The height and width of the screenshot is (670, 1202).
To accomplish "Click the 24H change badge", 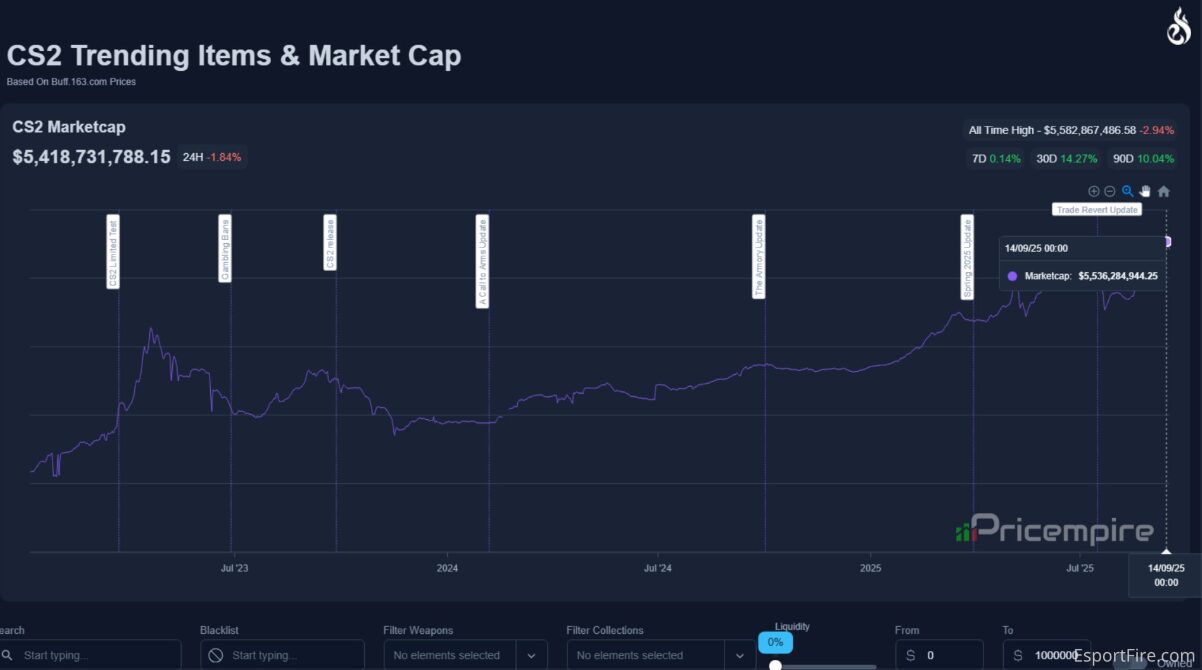I will [212, 157].
